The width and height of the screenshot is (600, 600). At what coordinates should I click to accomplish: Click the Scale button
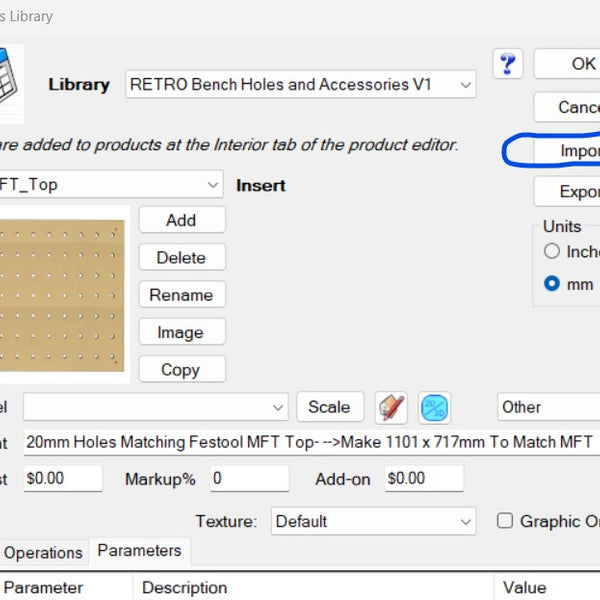(329, 407)
